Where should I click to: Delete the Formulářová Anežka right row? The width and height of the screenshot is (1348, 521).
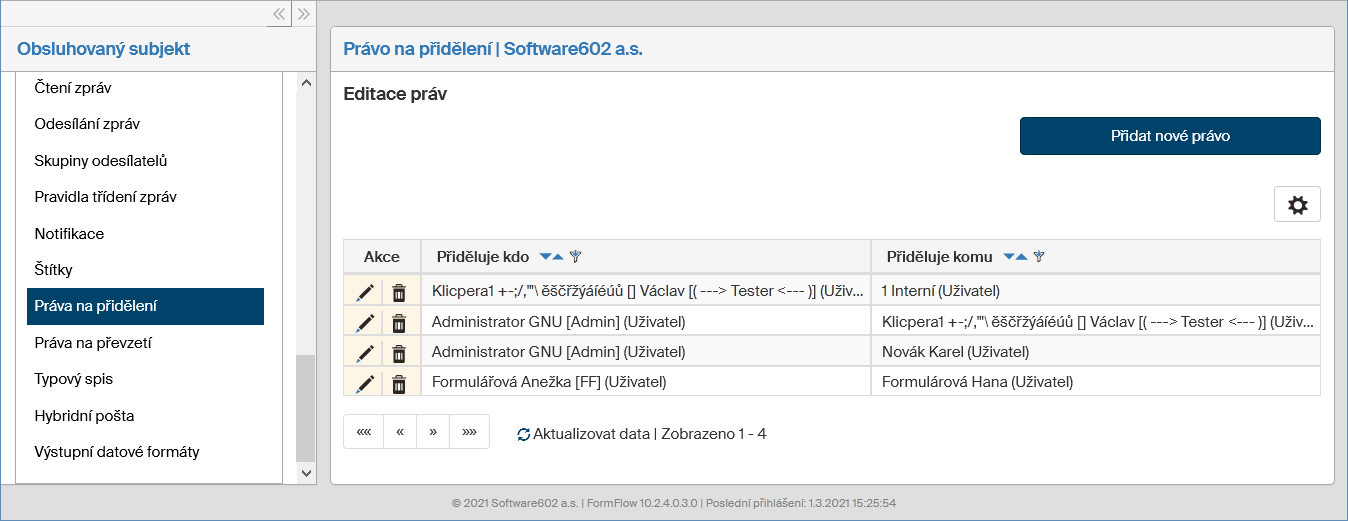tap(399, 383)
